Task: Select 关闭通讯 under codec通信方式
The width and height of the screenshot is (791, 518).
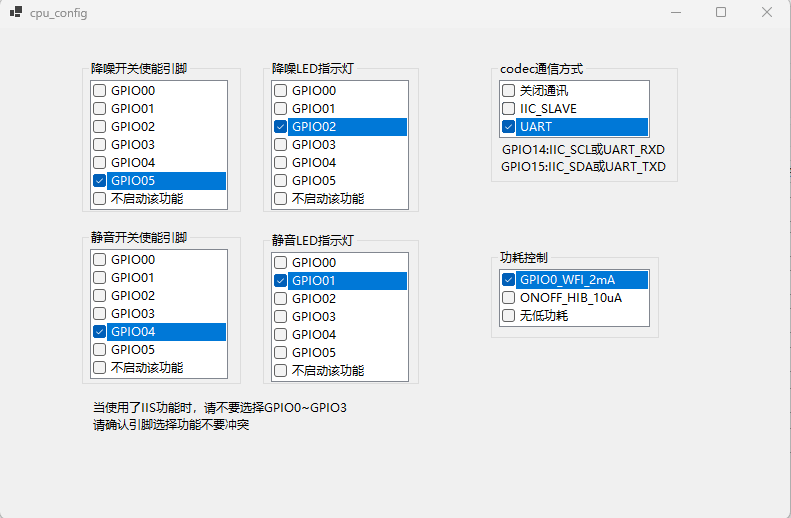Action: click(509, 91)
